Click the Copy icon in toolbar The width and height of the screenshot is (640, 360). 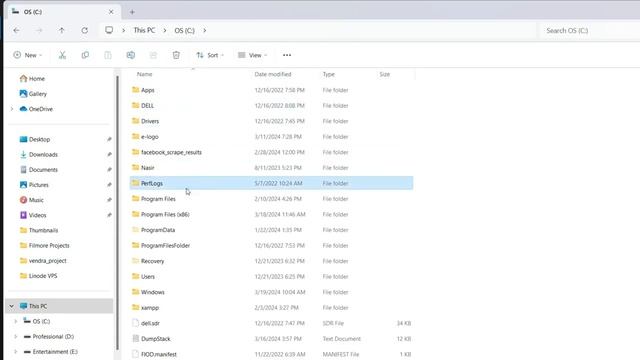point(85,55)
